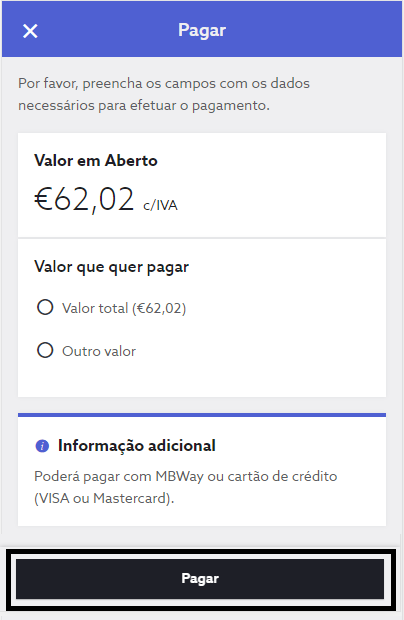Click the "Por favor, preencha os campos" instruction text
Screen dimensions: 404x620
tap(164, 83)
